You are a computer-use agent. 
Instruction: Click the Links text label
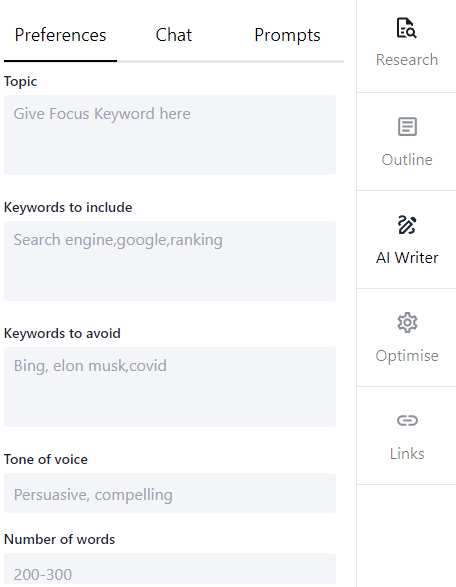tap(407, 454)
